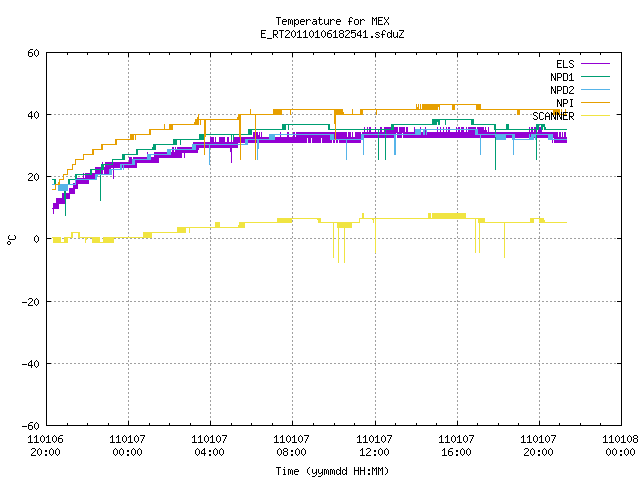This screenshot has width=640, height=480.
Task: Click the NPI legend label
Action: point(565,103)
